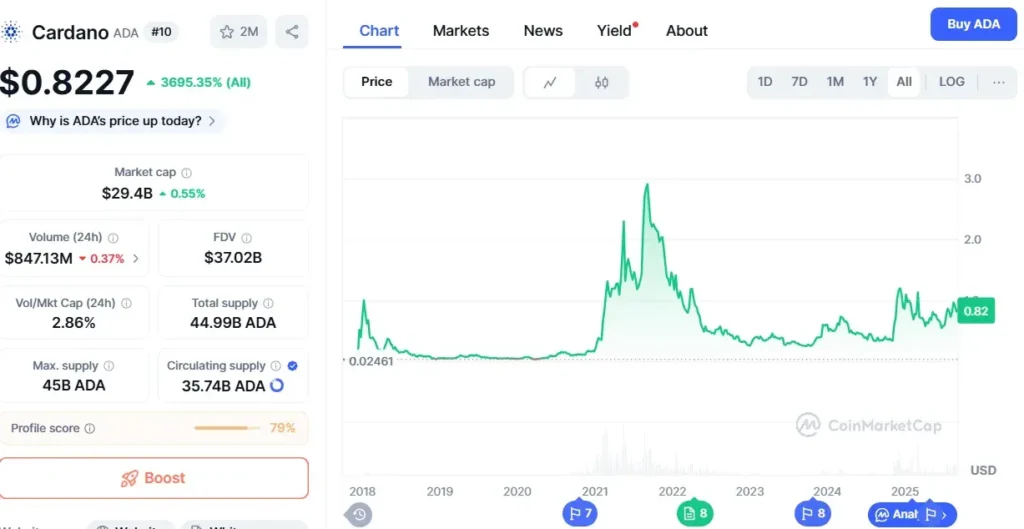The height and width of the screenshot is (529, 1024).
Task: Click the circulating supply verified badge
Action: [x=293, y=366]
